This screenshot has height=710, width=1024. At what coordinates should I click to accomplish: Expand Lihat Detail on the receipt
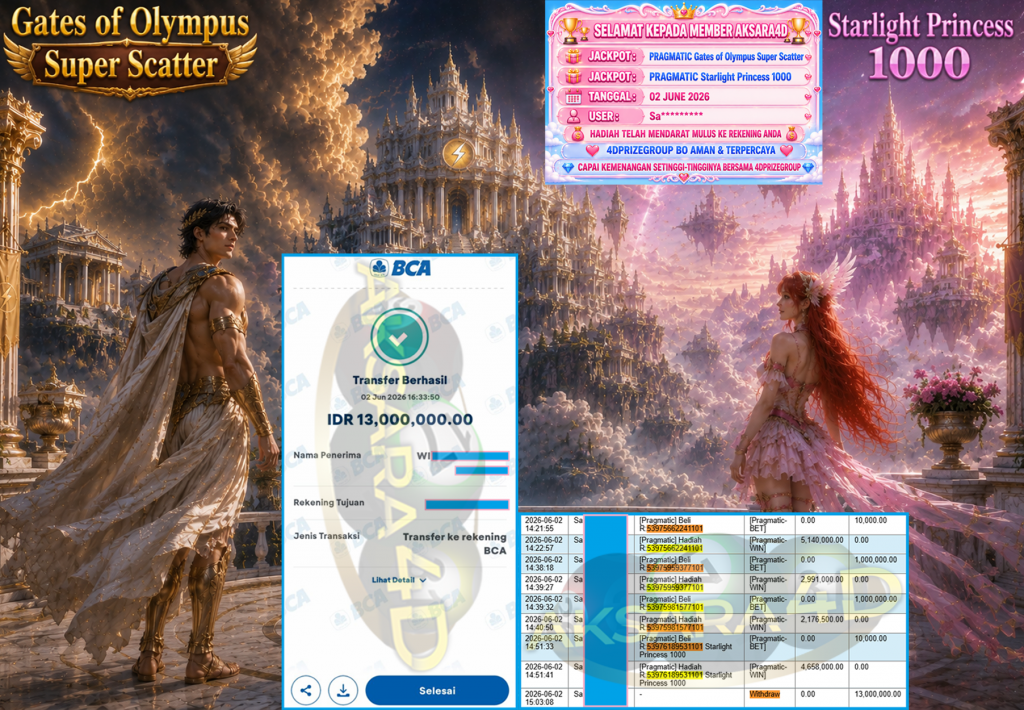coord(399,580)
